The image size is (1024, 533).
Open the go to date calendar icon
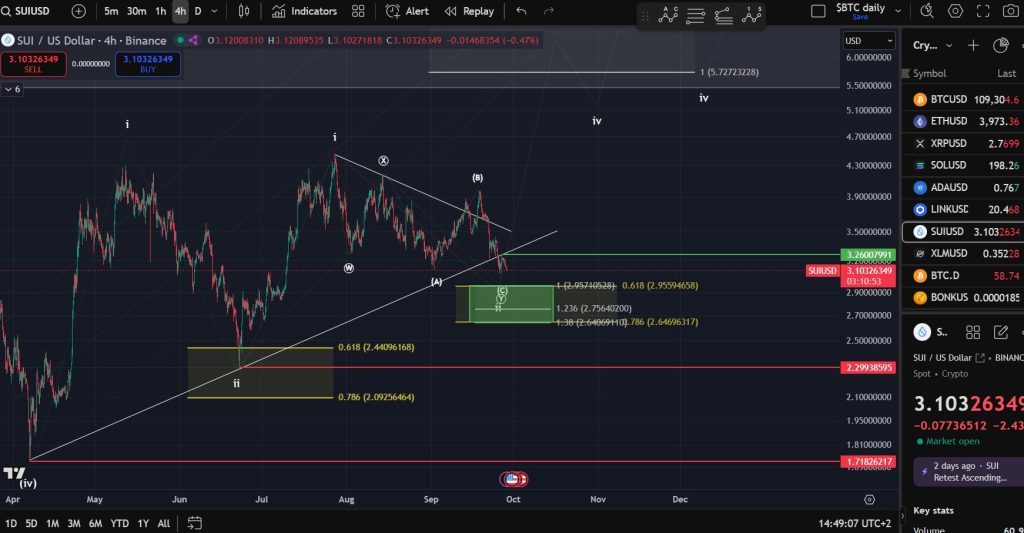point(195,523)
